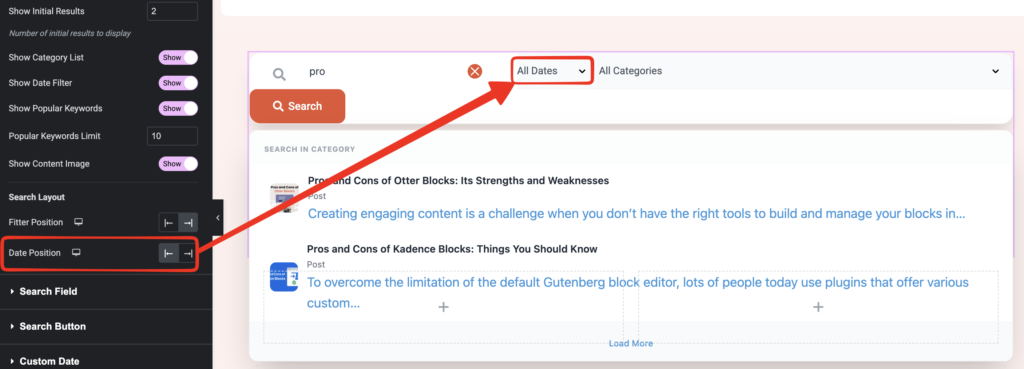This screenshot has height=369, width=1024.
Task: Toggle Show Date Filter switch
Action: coord(178,83)
